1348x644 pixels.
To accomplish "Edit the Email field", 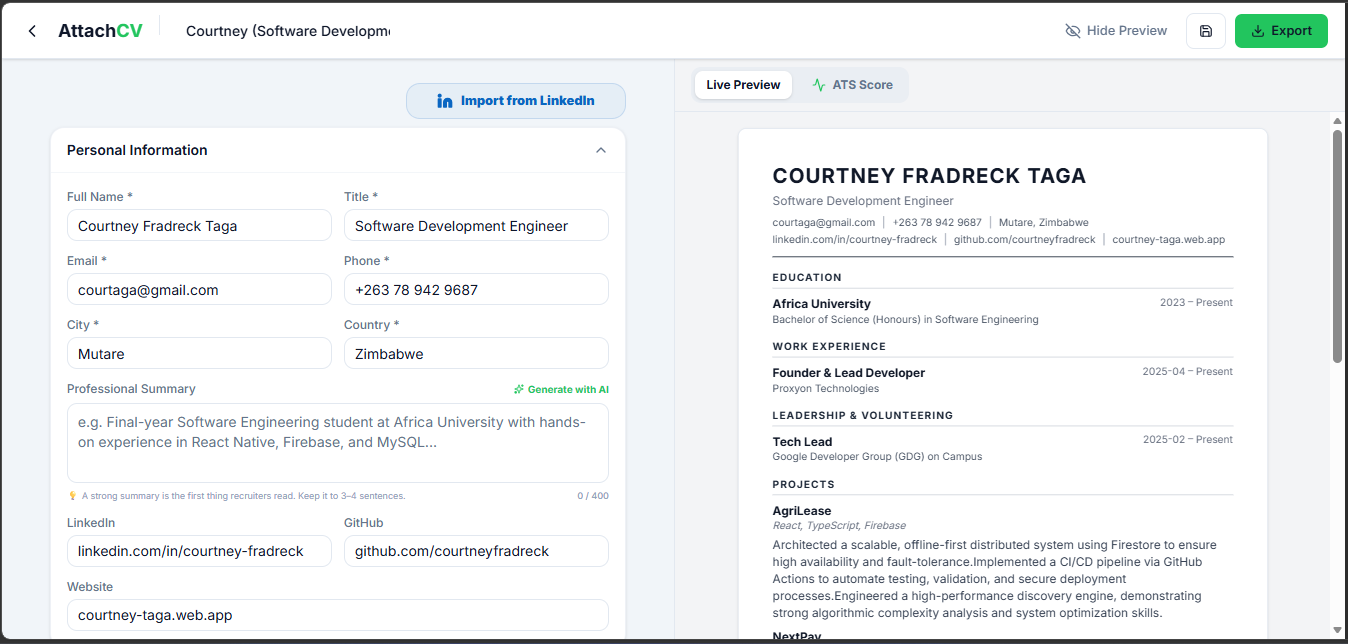I will tap(199, 290).
